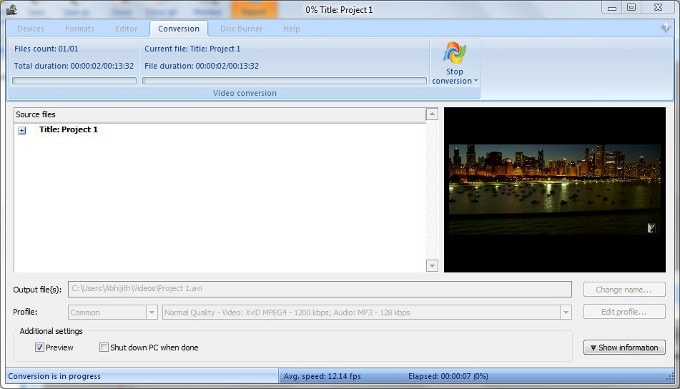Close the converter window
Image resolution: width=680 pixels, height=389 pixels.
coord(658,7)
